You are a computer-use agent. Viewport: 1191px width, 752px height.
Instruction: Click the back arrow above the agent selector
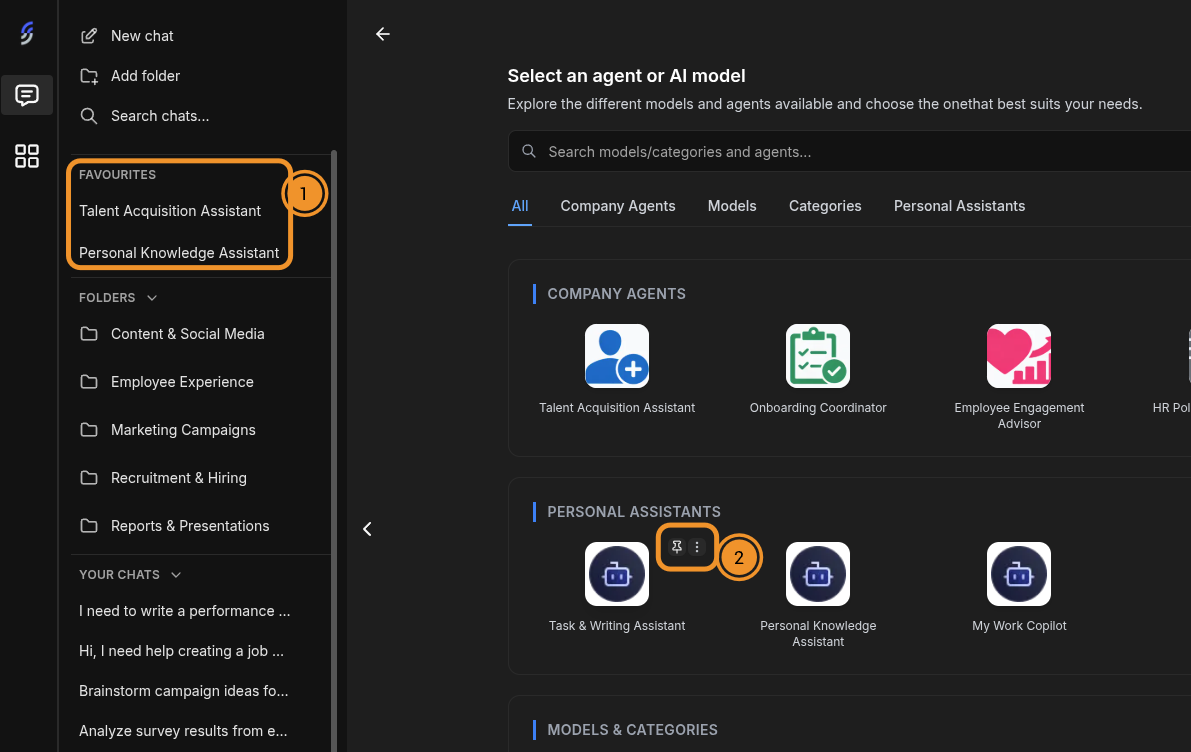[x=382, y=34]
